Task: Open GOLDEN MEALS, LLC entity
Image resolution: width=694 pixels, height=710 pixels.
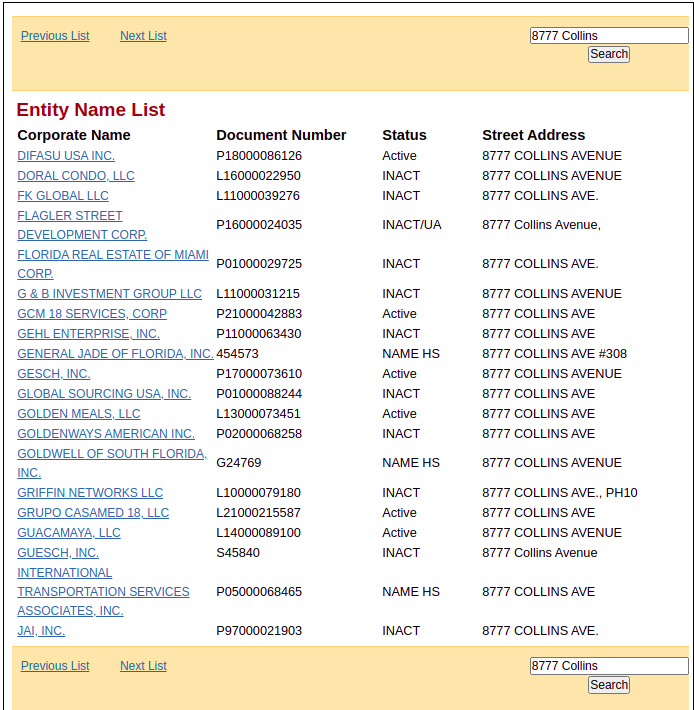Action: coord(79,413)
